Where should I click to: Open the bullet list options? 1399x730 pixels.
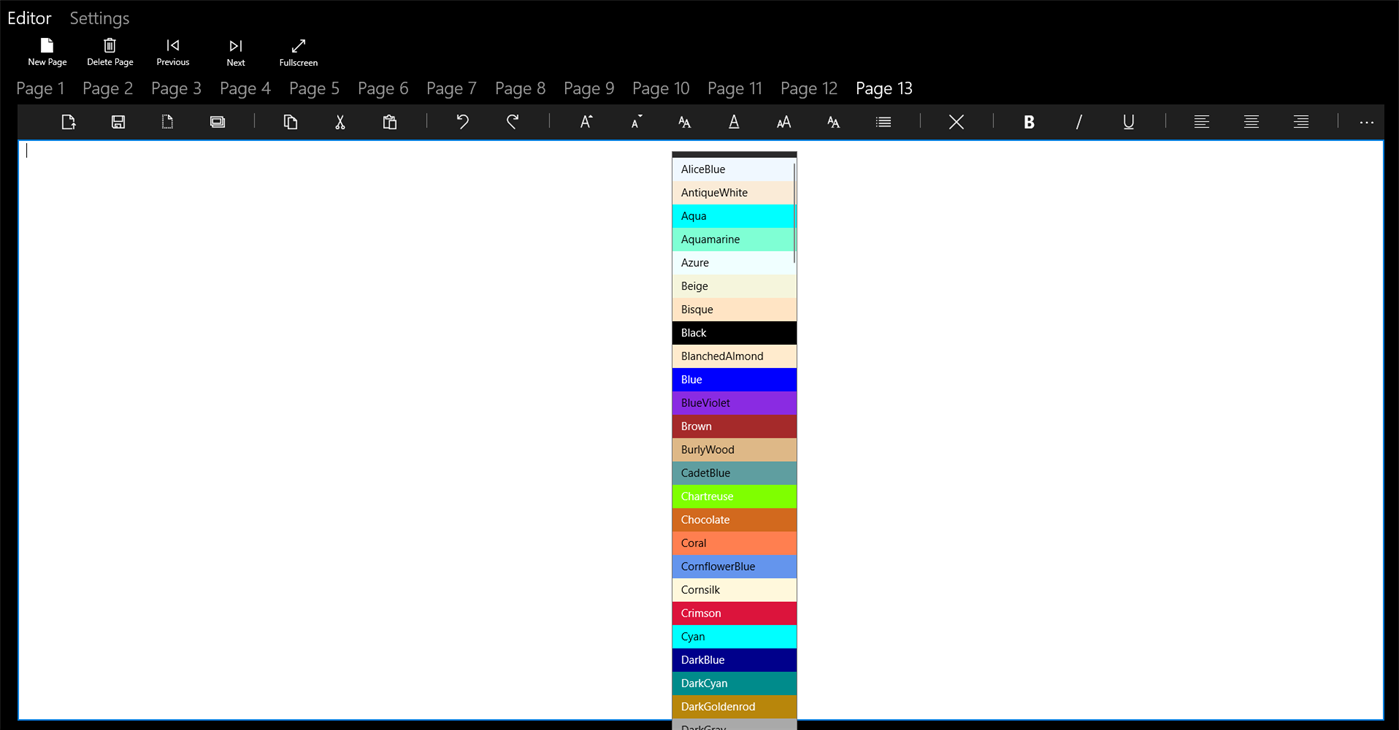(882, 121)
